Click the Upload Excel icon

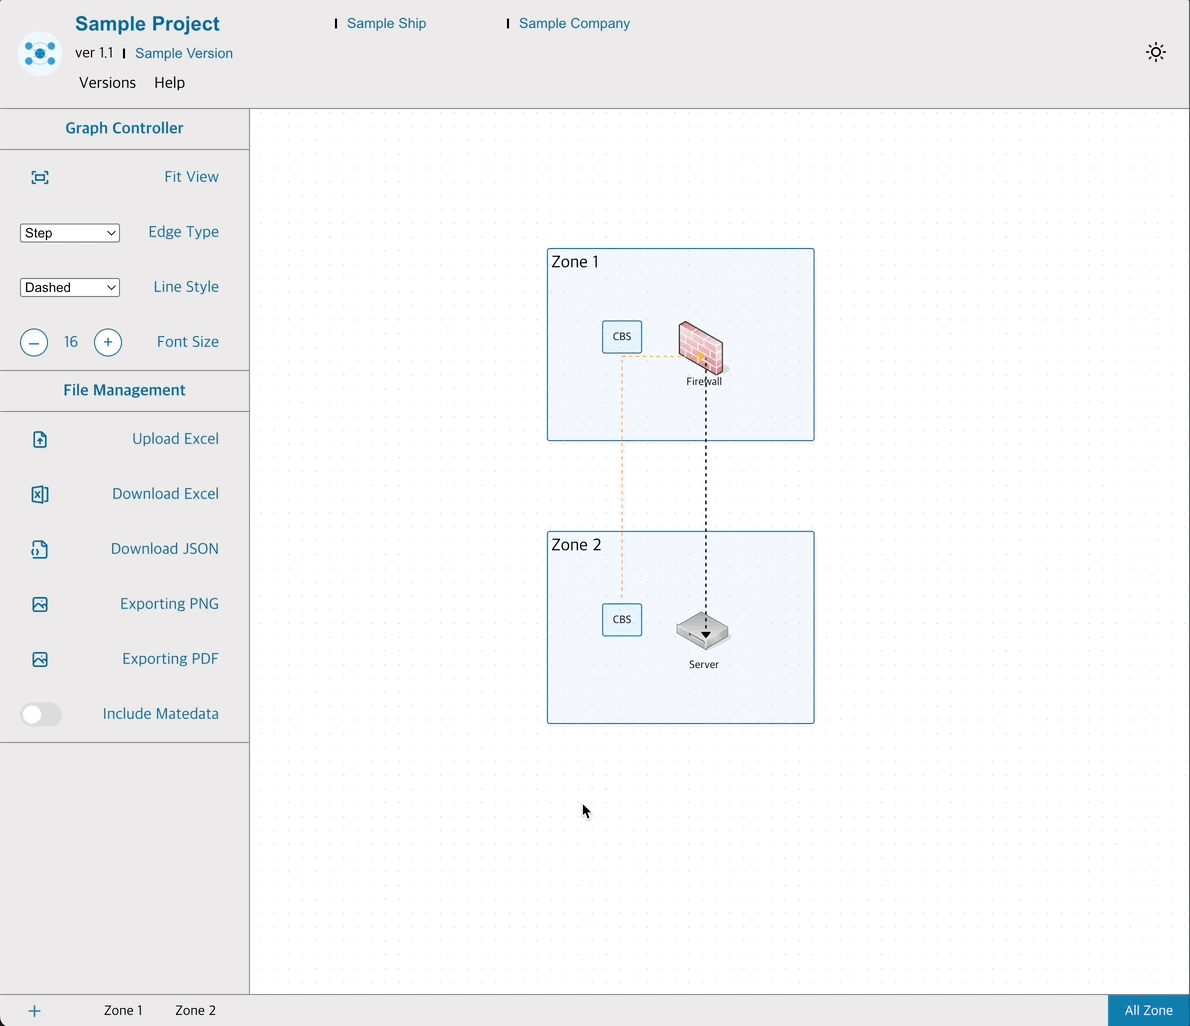point(40,440)
